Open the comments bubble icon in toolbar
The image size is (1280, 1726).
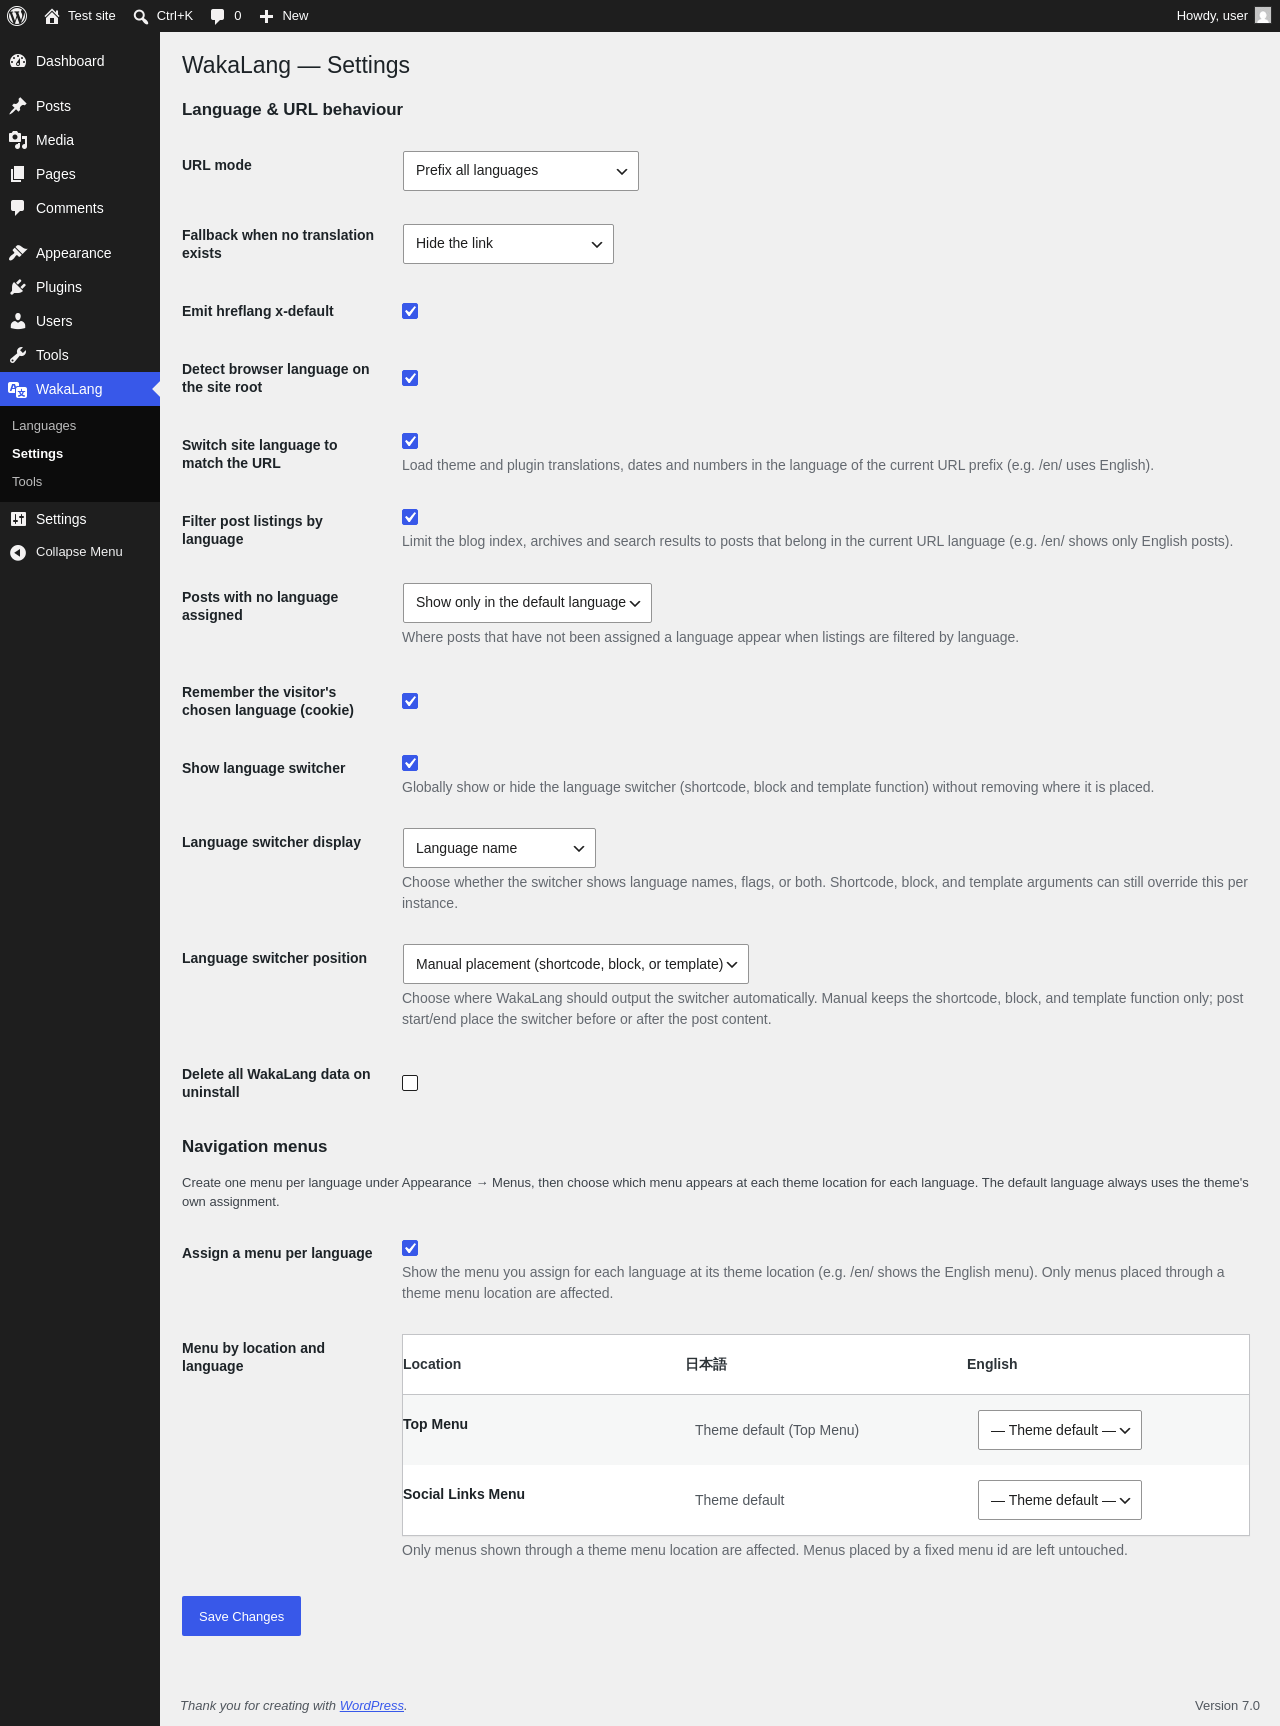[217, 16]
